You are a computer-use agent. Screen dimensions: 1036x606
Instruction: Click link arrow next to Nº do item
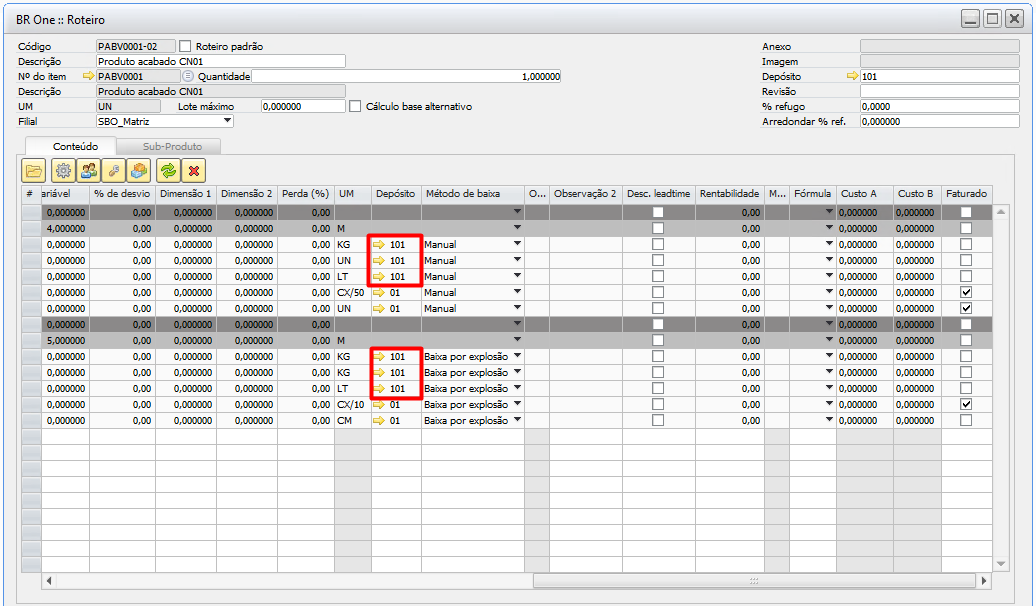[87, 76]
